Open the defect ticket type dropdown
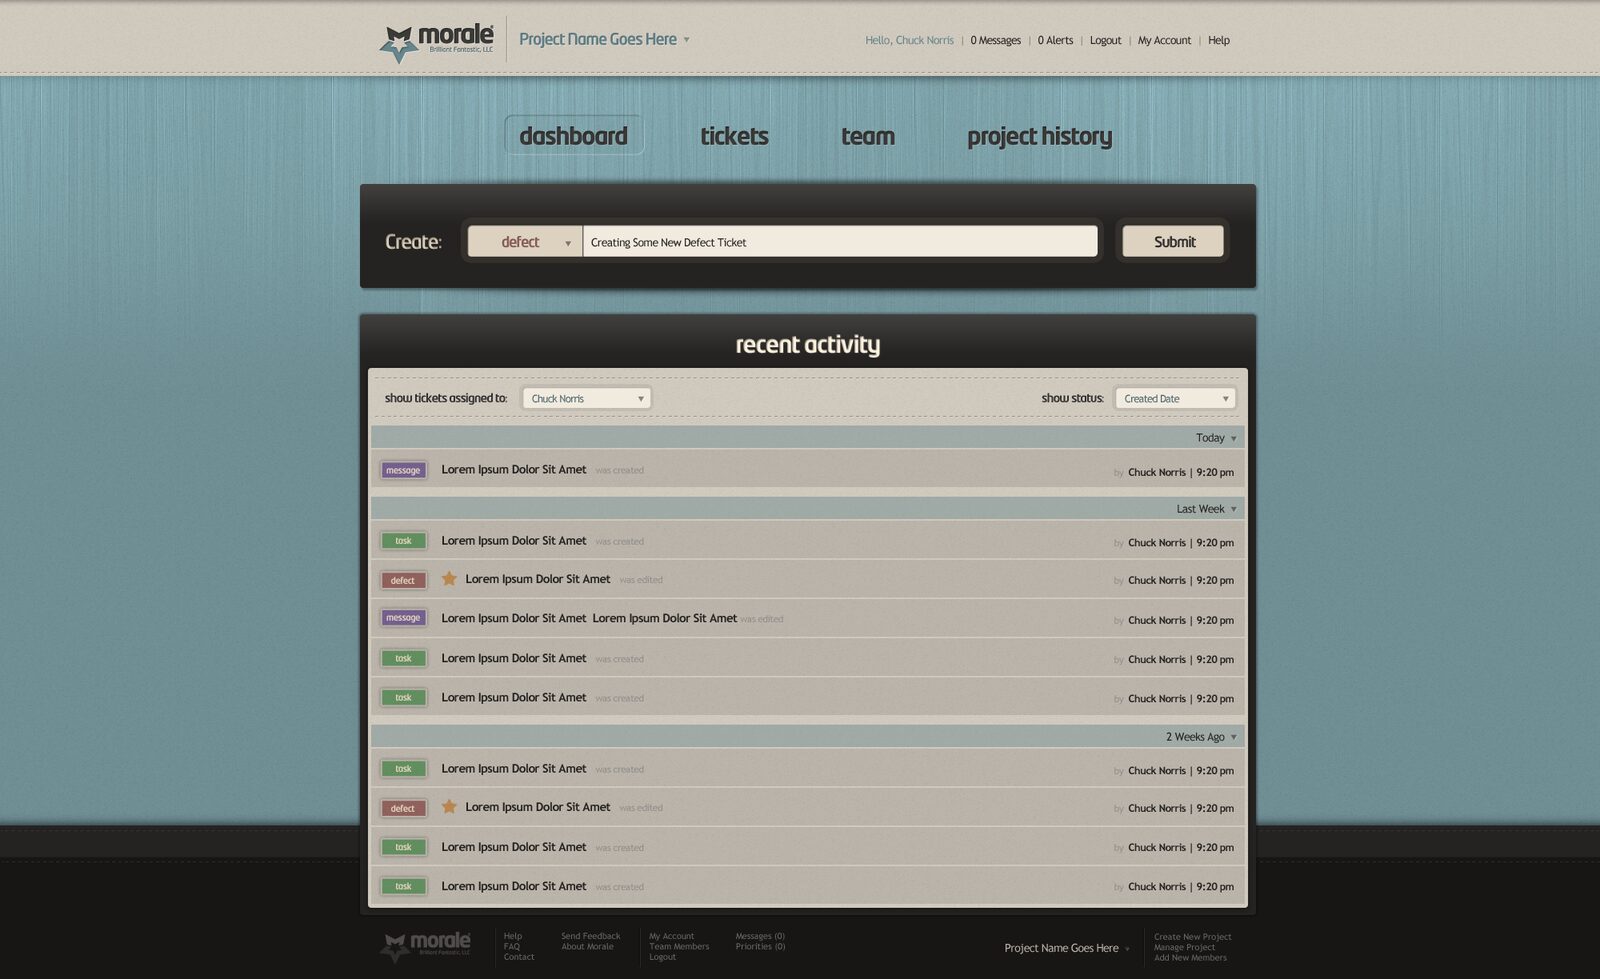Viewport: 1600px width, 979px height. (x=525, y=242)
